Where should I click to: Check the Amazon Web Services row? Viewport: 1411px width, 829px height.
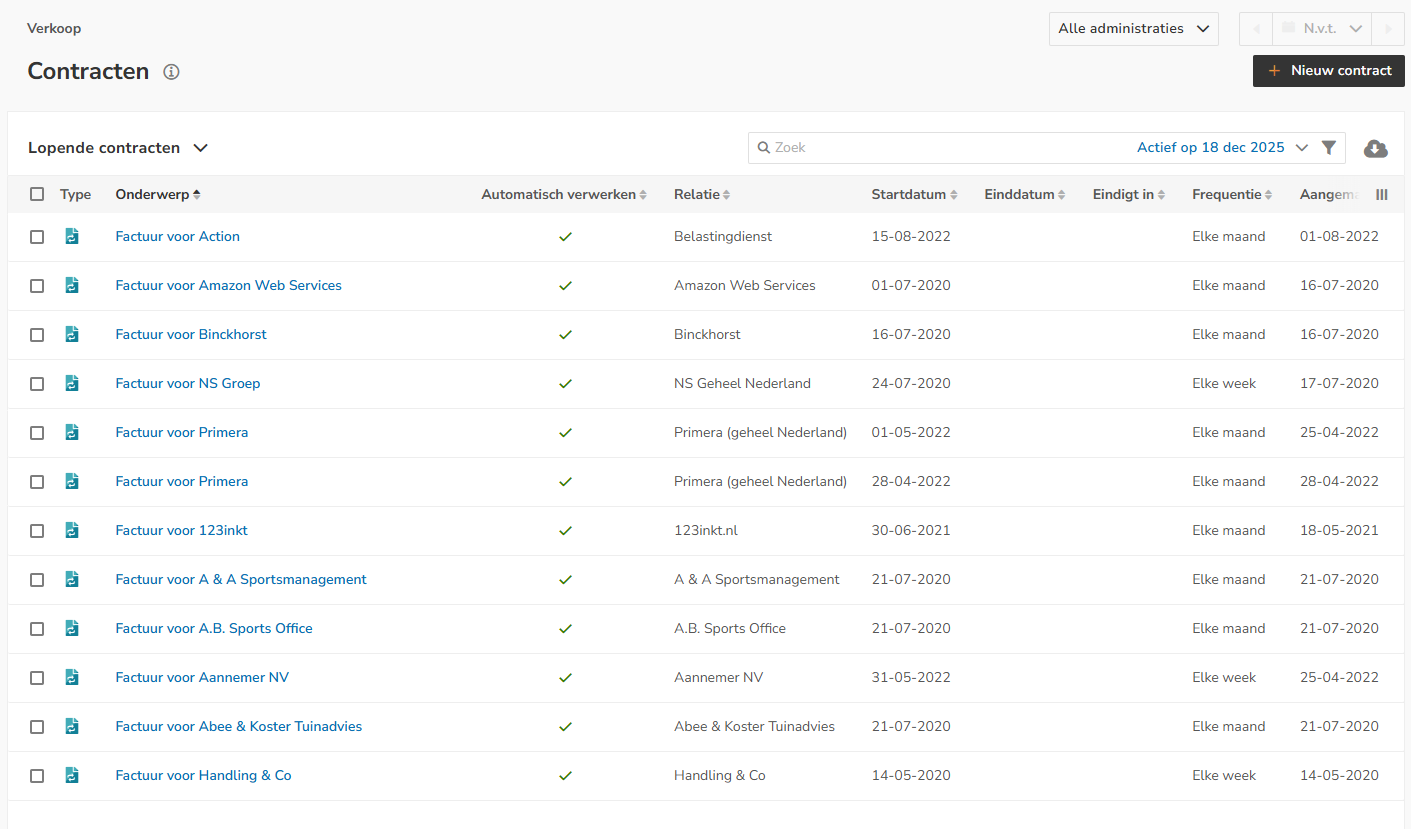[37, 286]
